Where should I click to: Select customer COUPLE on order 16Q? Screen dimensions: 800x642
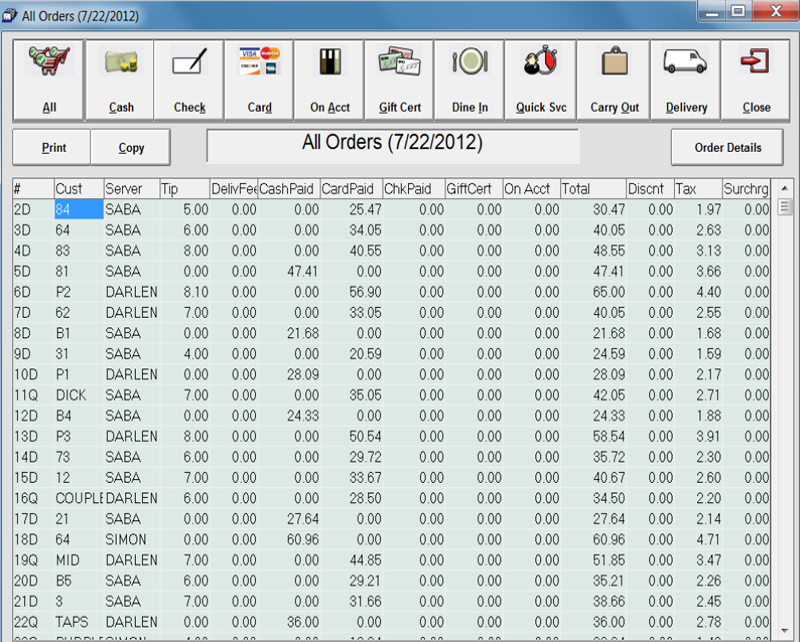tap(79, 499)
